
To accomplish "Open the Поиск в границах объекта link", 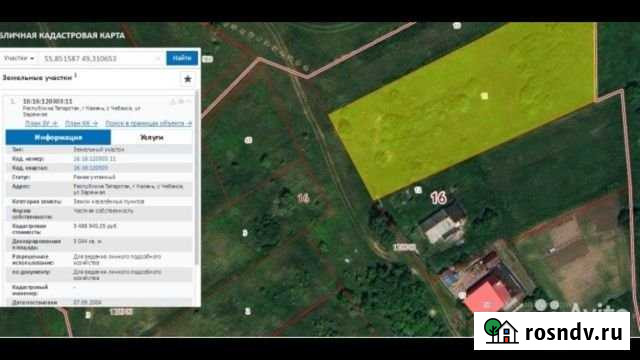I will pos(149,123).
